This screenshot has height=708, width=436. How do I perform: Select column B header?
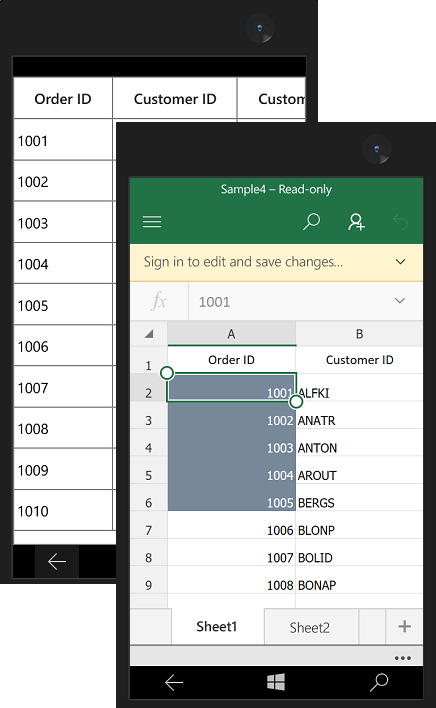[x=359, y=334]
